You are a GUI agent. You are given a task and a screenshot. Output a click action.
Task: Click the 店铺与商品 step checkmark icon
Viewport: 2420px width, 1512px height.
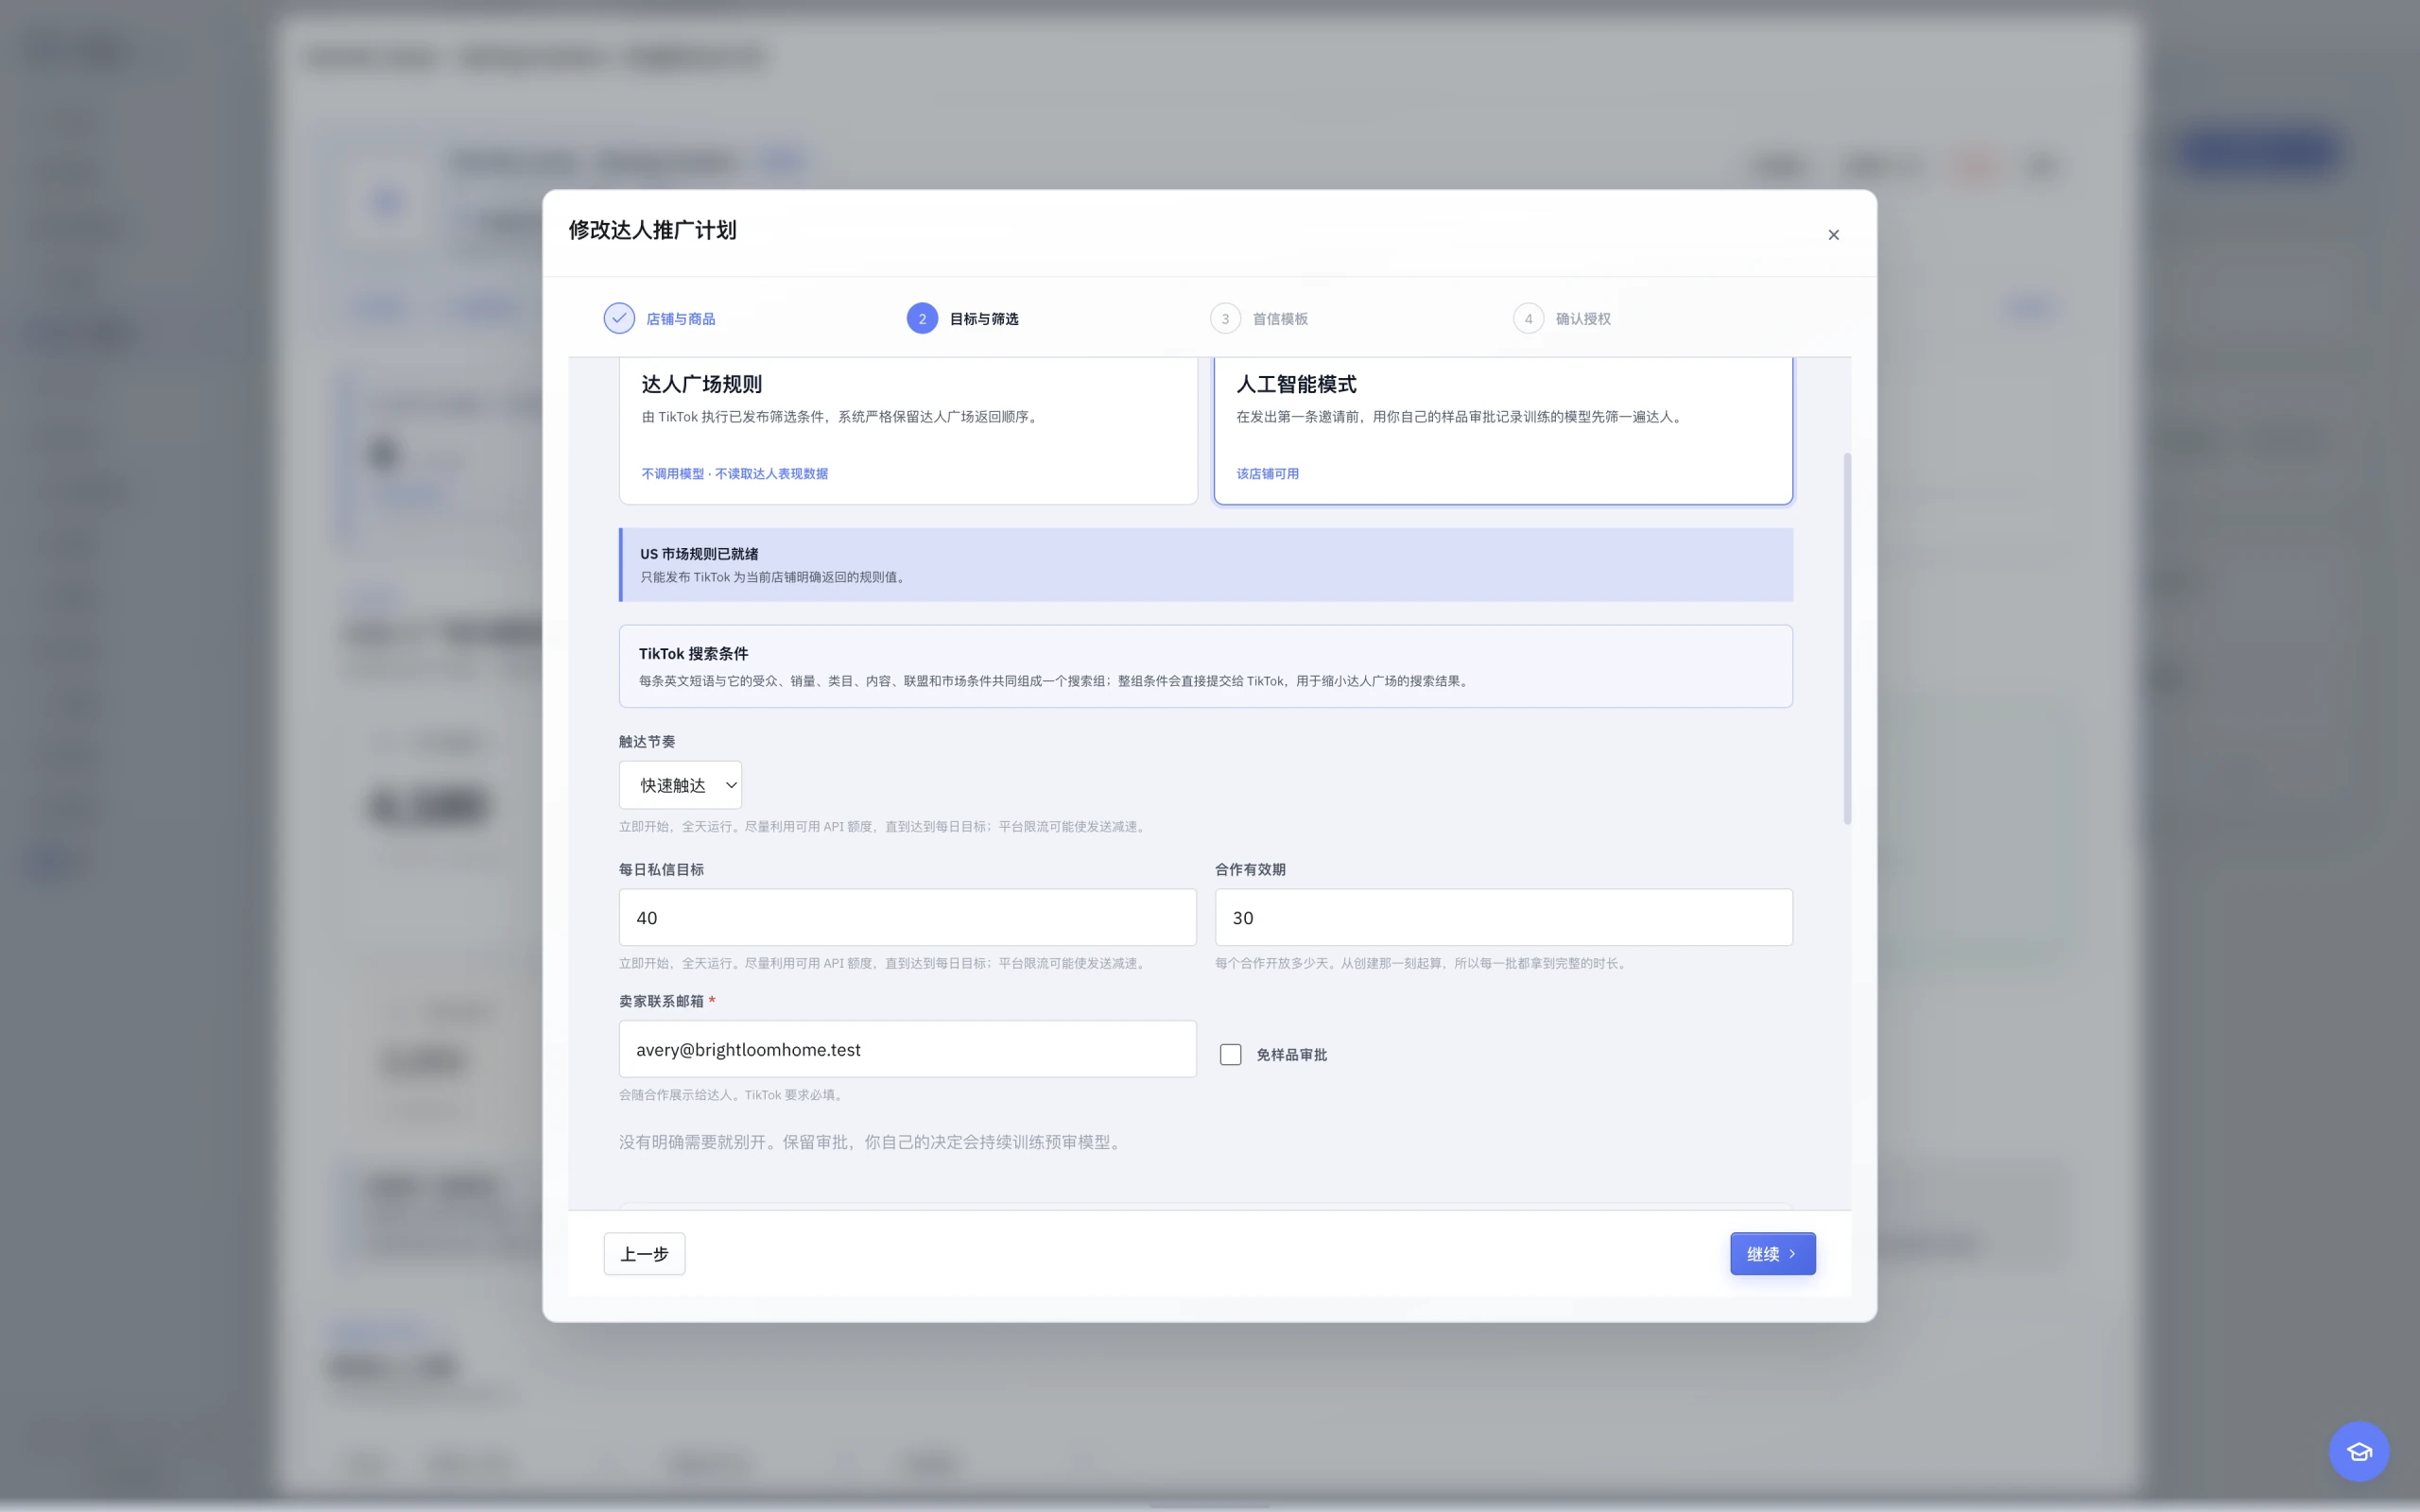coord(619,318)
